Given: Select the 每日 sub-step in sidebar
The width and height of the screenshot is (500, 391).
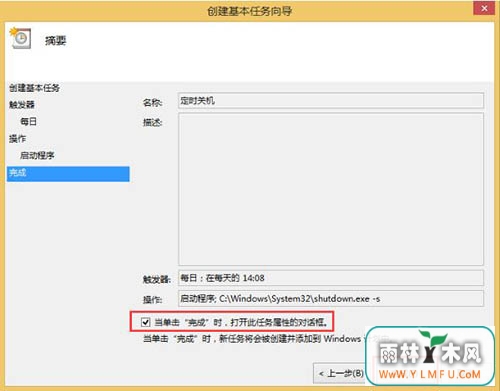Looking at the screenshot, I should point(28,122).
